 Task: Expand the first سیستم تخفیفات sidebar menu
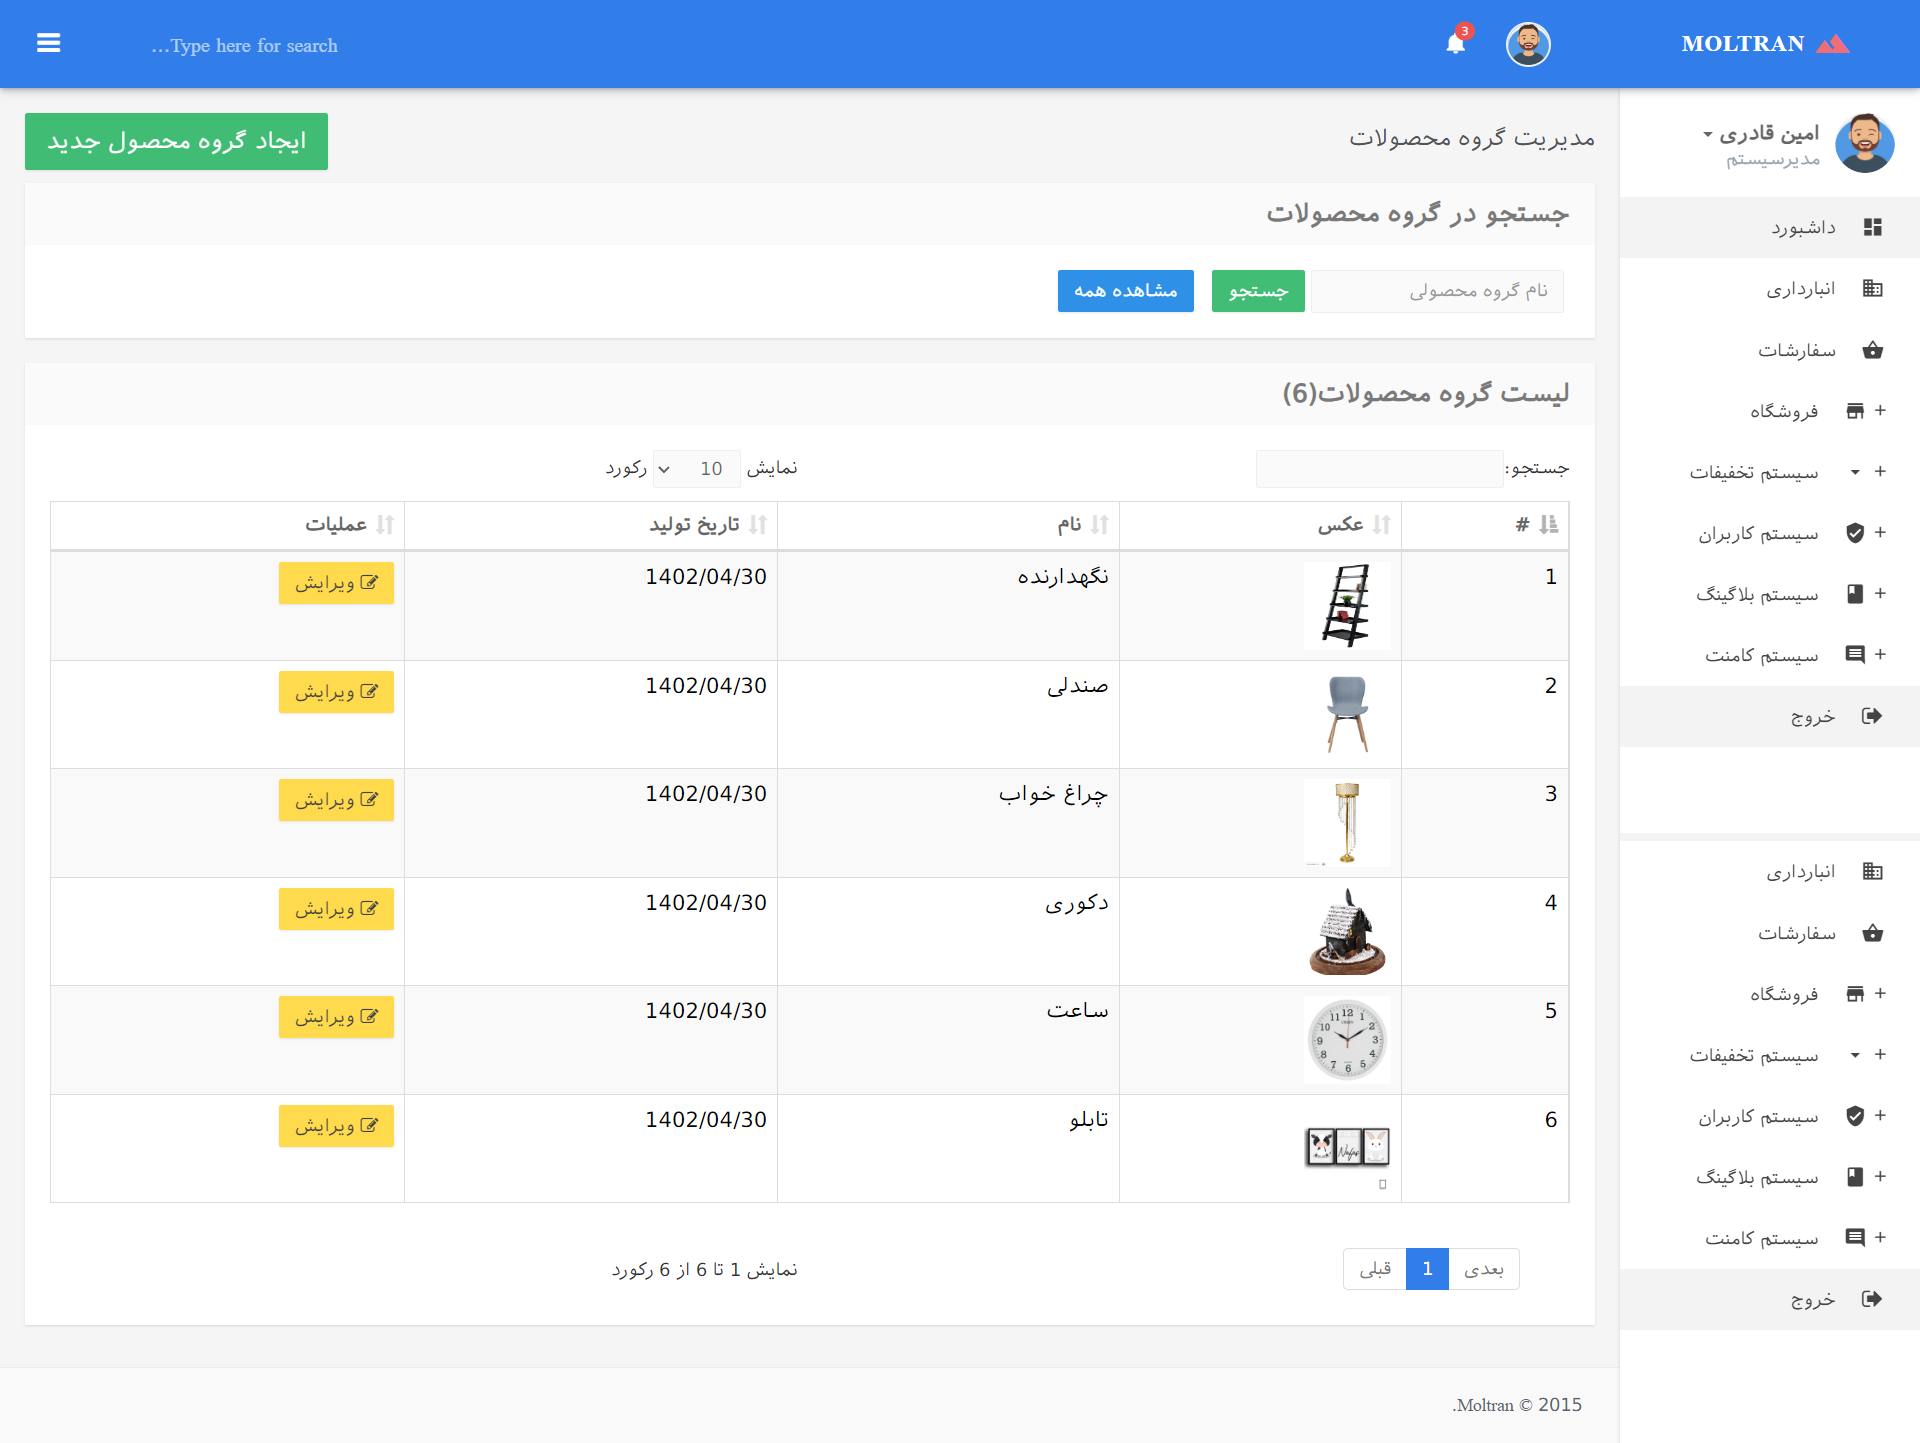click(1754, 472)
